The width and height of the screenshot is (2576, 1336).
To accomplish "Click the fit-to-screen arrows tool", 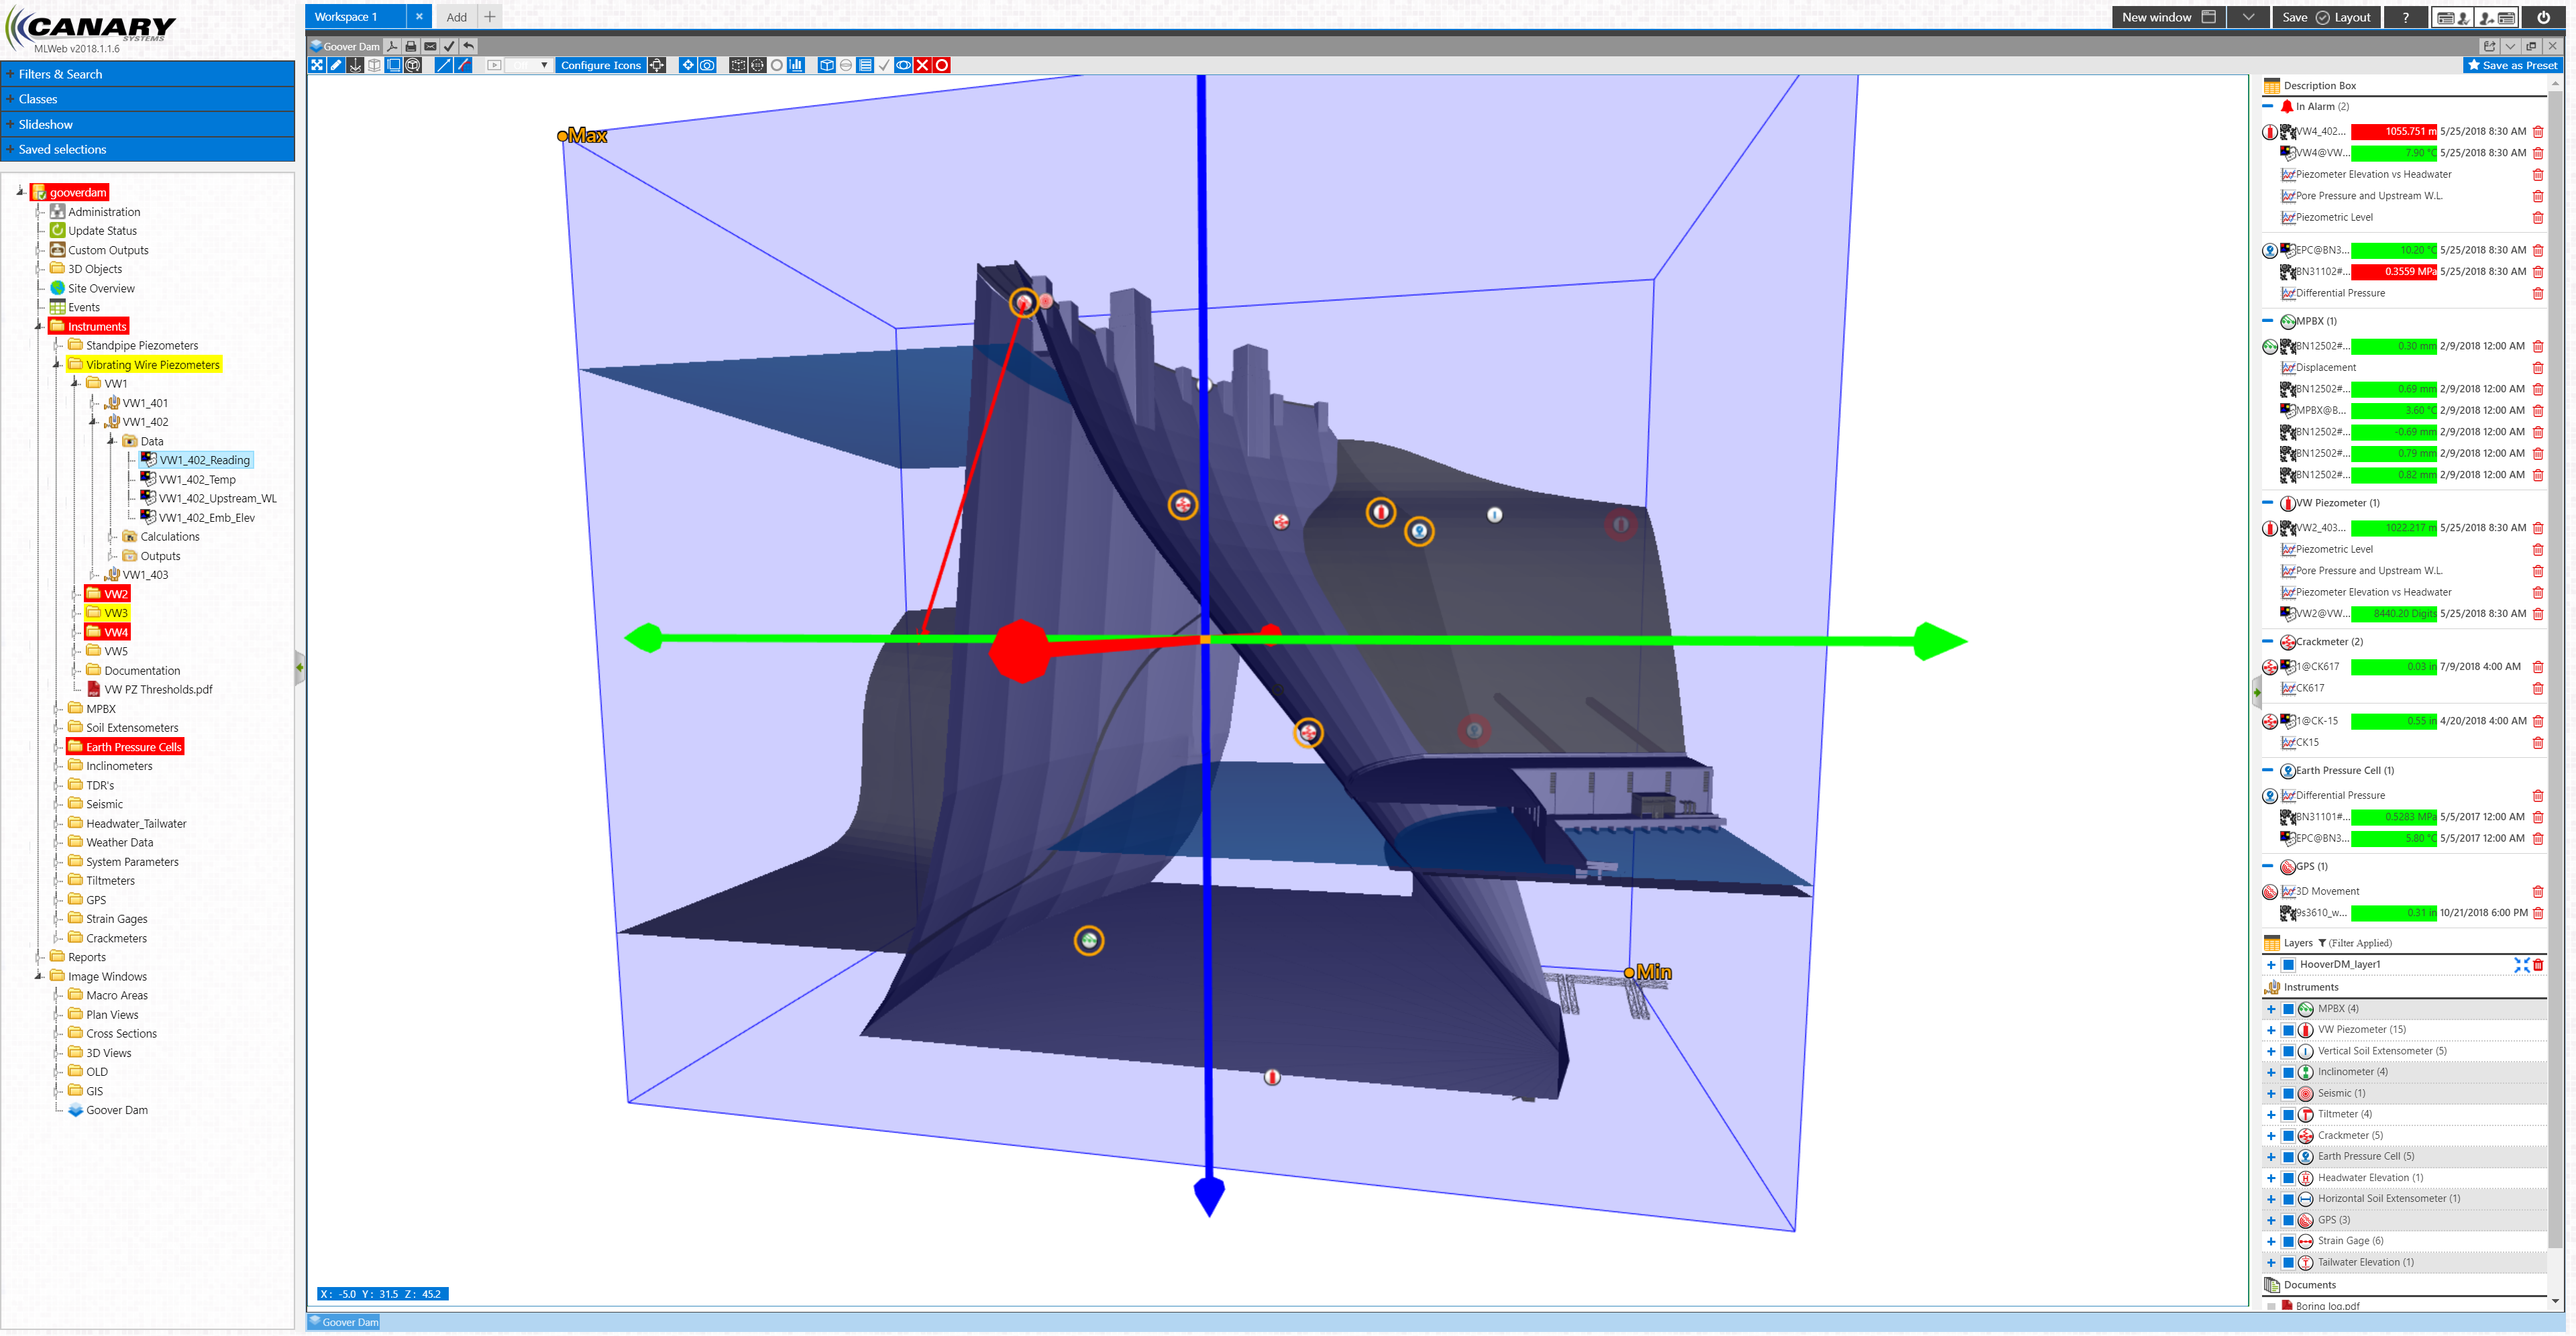I will click(317, 65).
